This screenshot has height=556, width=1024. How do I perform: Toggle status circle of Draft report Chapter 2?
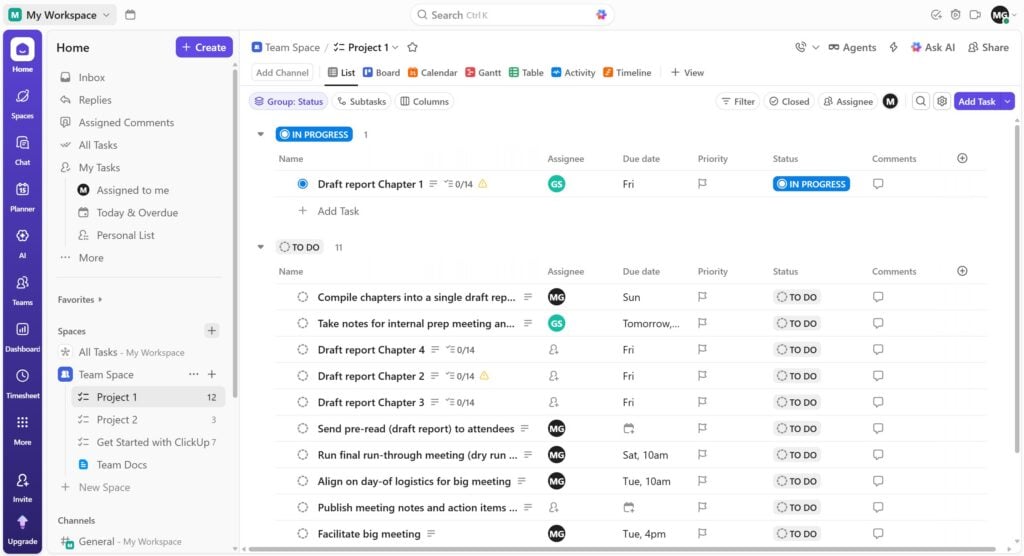pos(302,376)
